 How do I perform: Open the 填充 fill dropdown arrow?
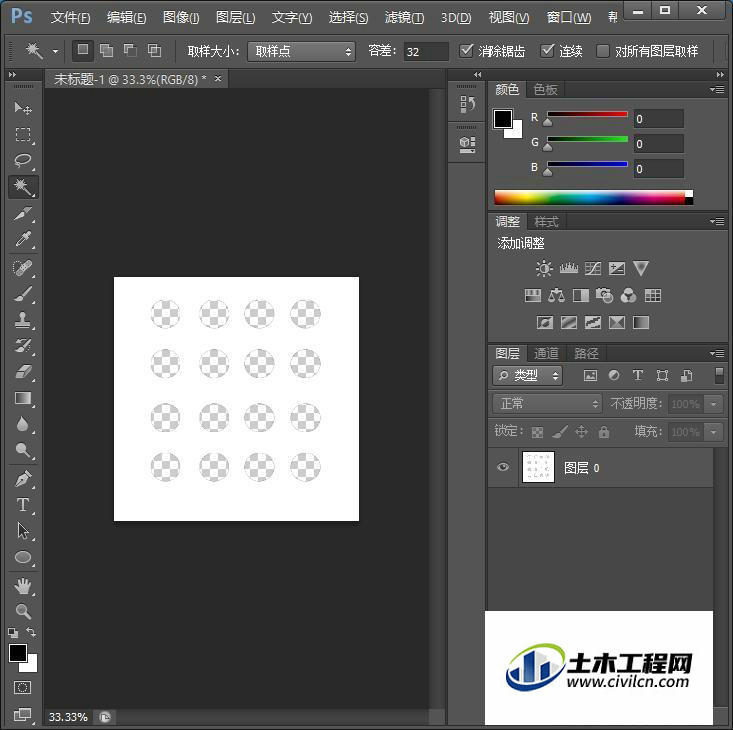(713, 432)
